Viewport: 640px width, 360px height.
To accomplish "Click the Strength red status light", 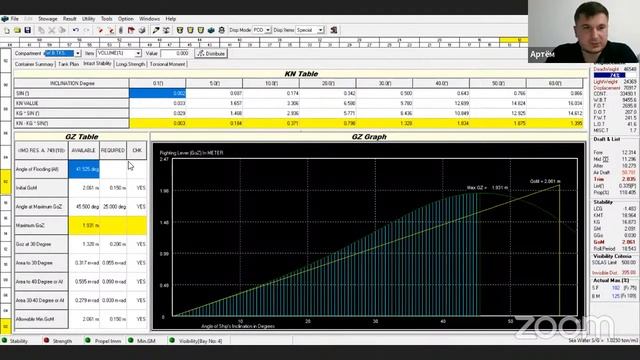I will 47,340.
